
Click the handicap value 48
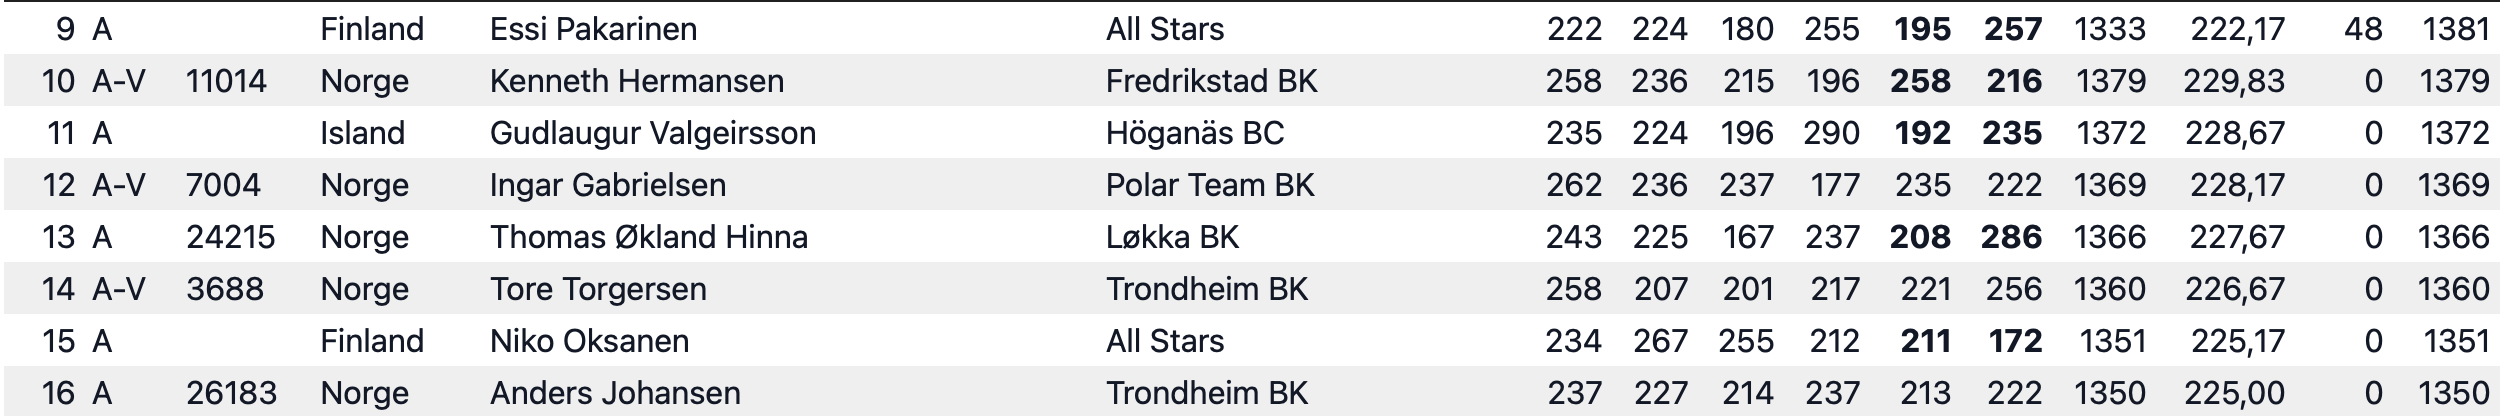point(2362,29)
